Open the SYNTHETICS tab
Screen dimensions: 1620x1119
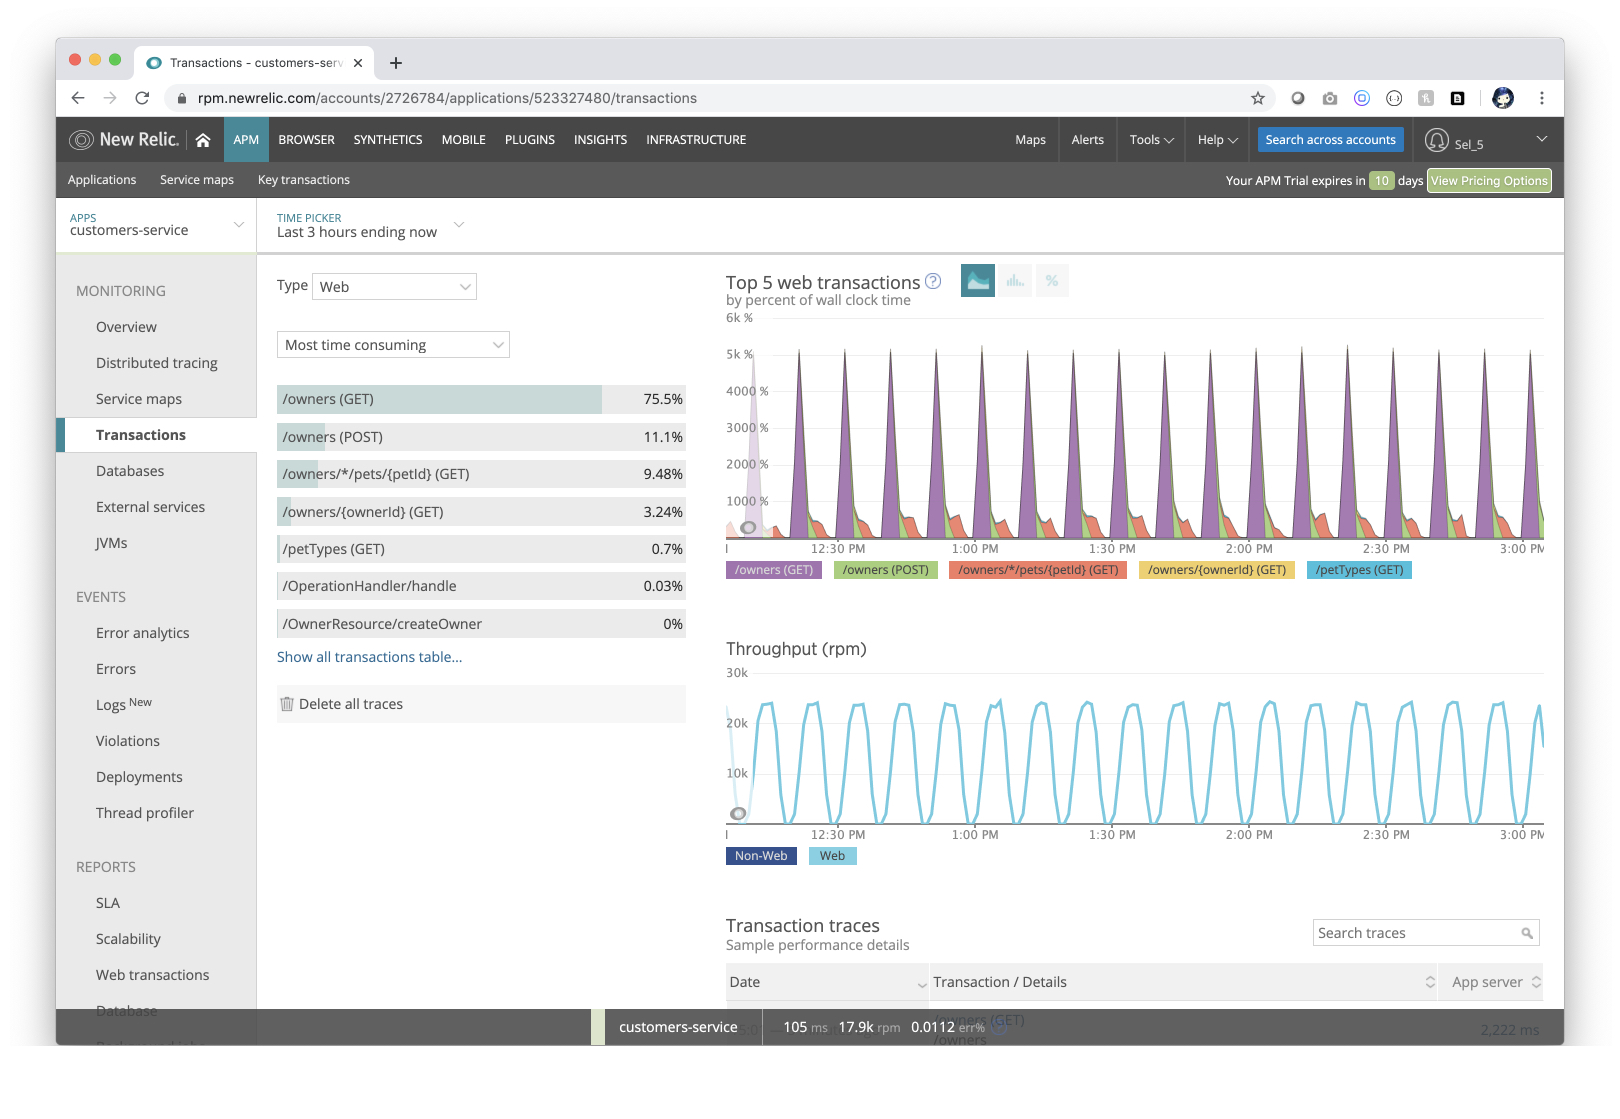click(x=388, y=140)
